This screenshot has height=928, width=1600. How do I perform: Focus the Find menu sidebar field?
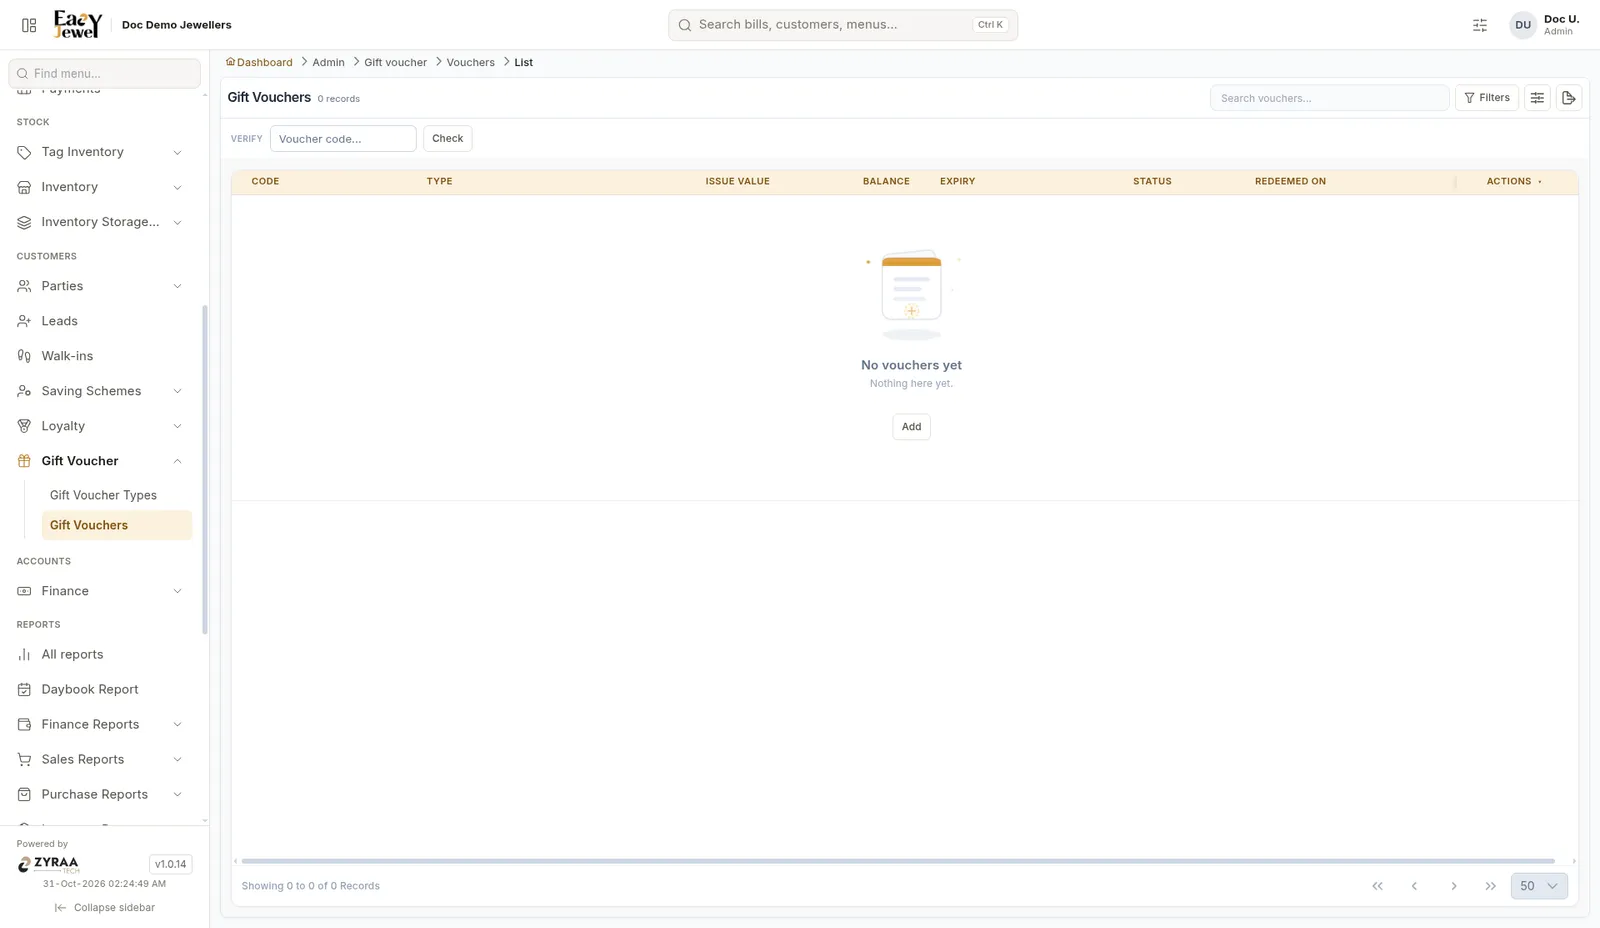[x=104, y=73]
